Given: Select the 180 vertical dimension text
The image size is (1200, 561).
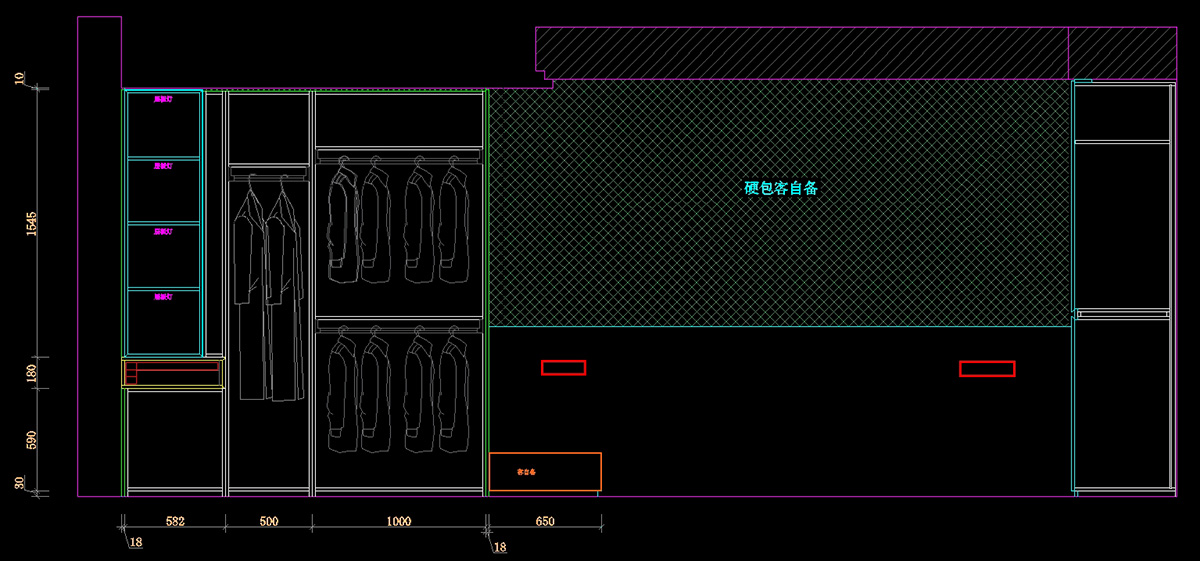Looking at the screenshot, I should coord(31,374).
